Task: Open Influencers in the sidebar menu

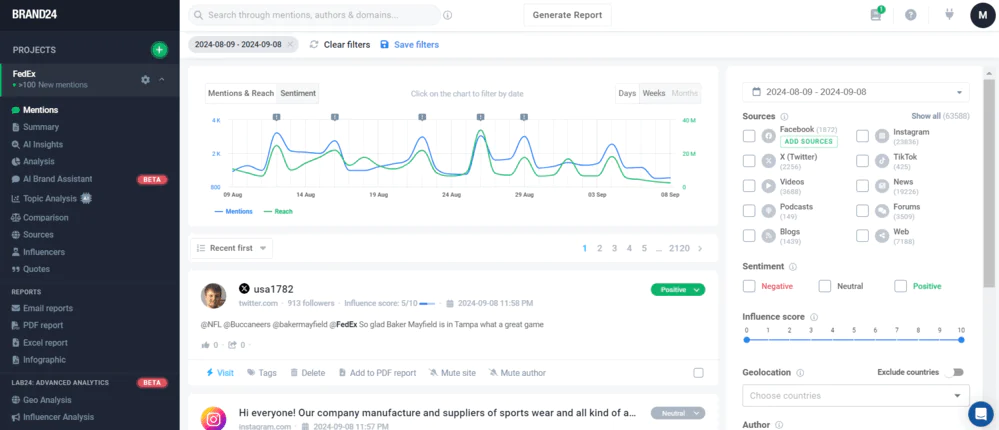Action: [x=43, y=252]
